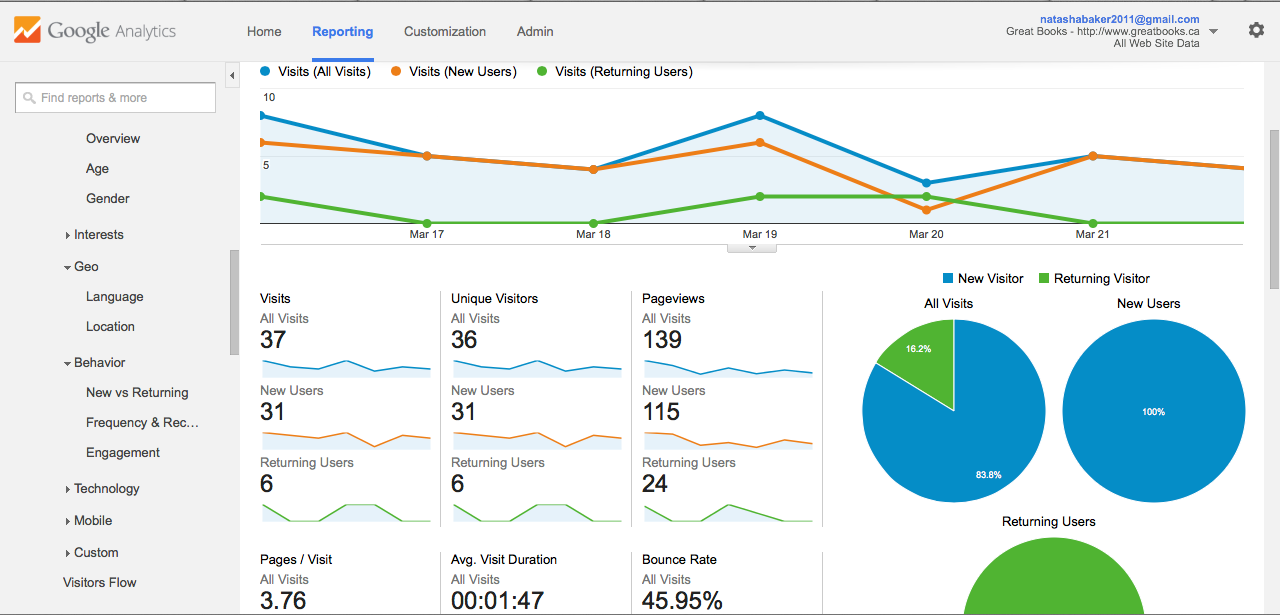Click the Mar 21 axis label

point(1092,234)
